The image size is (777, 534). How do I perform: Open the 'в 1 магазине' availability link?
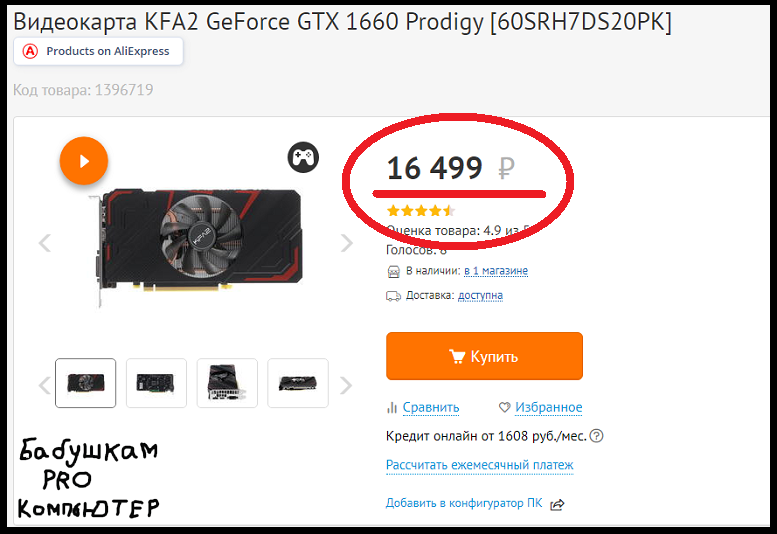(x=496, y=271)
